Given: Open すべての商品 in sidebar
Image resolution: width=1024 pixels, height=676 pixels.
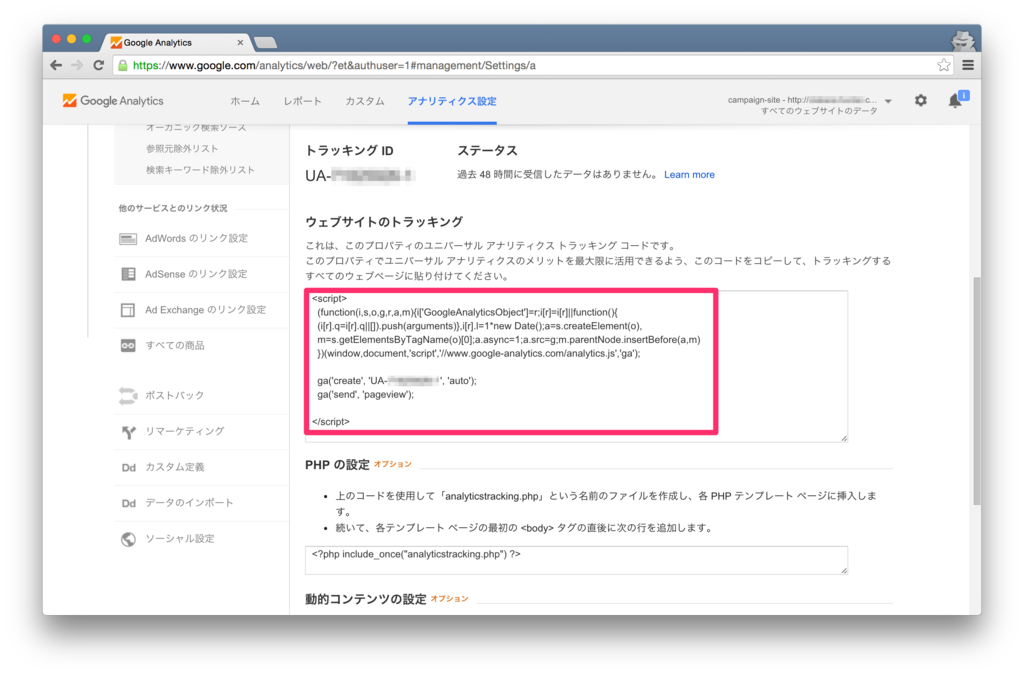Looking at the screenshot, I should [x=174, y=346].
